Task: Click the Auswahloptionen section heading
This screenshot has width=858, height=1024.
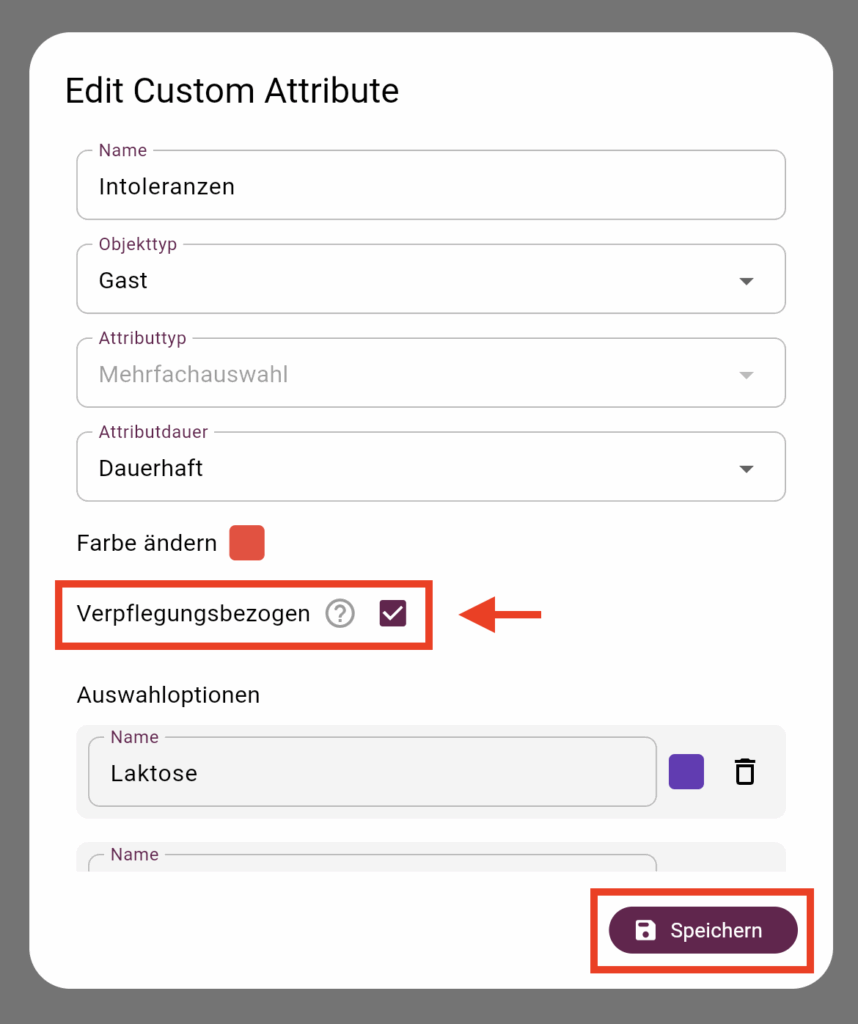Action: (168, 695)
